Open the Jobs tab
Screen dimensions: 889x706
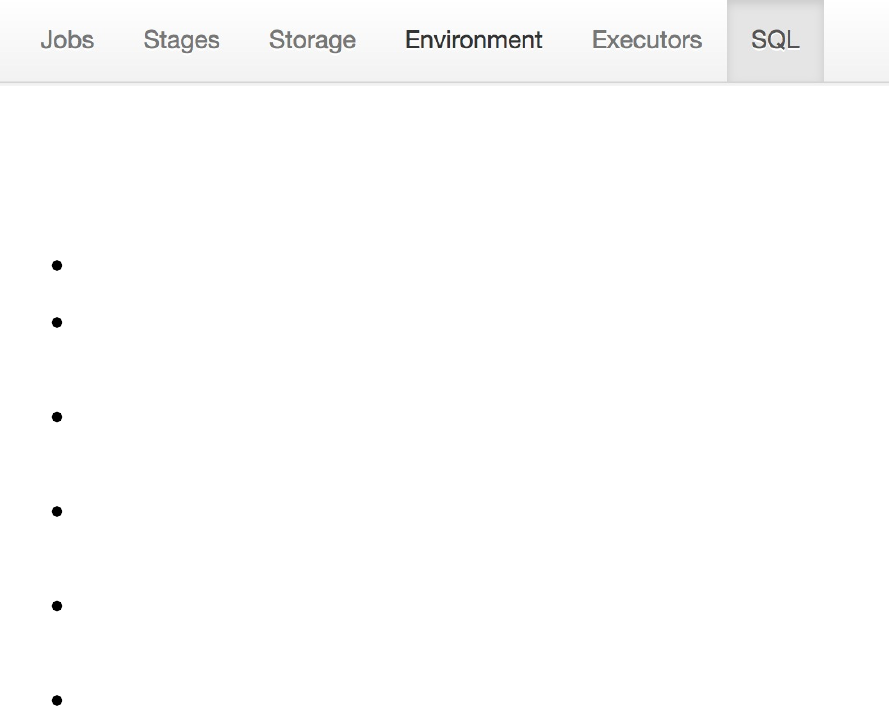[67, 40]
